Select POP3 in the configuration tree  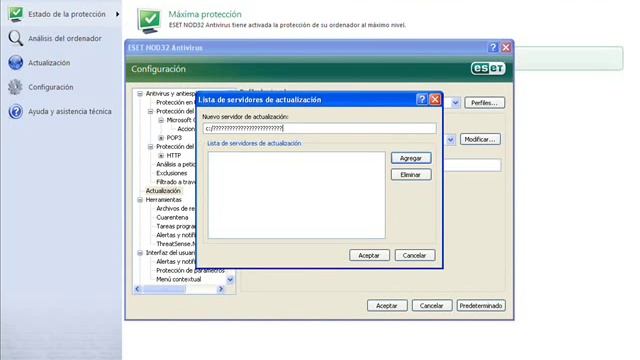174,138
